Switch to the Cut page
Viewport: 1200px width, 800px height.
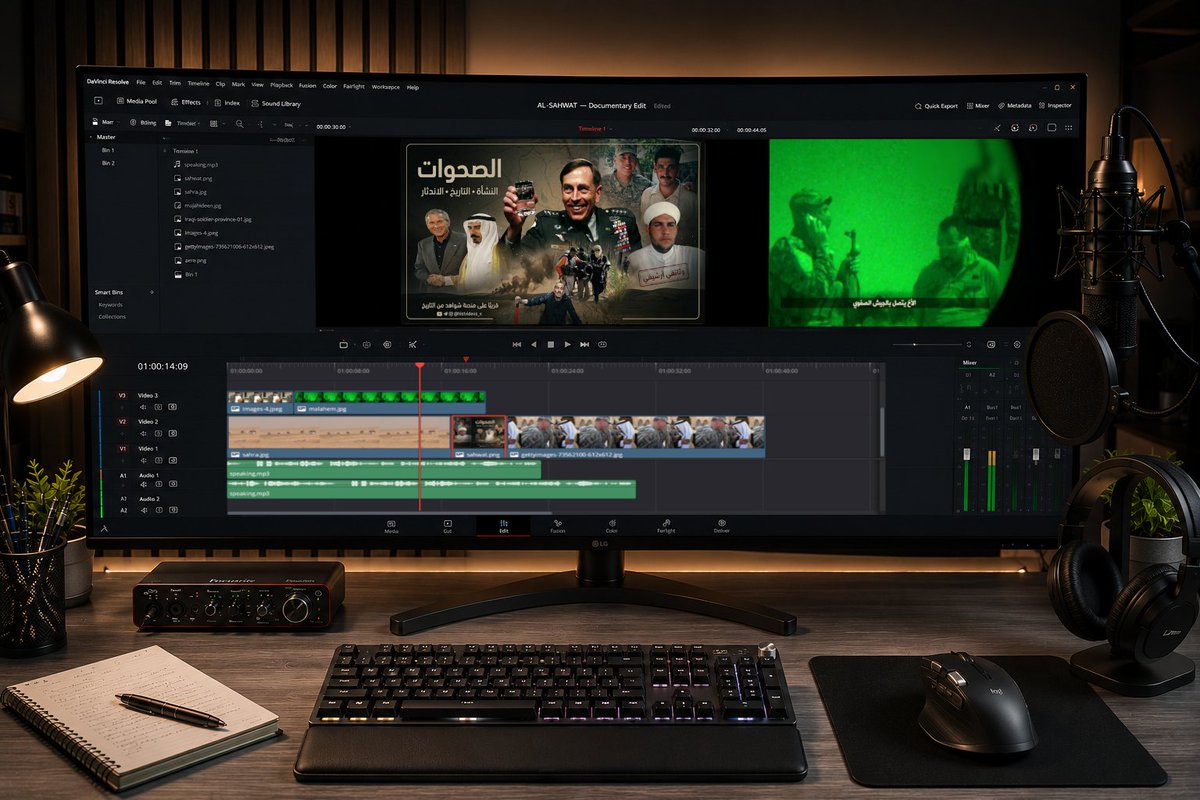tap(447, 527)
